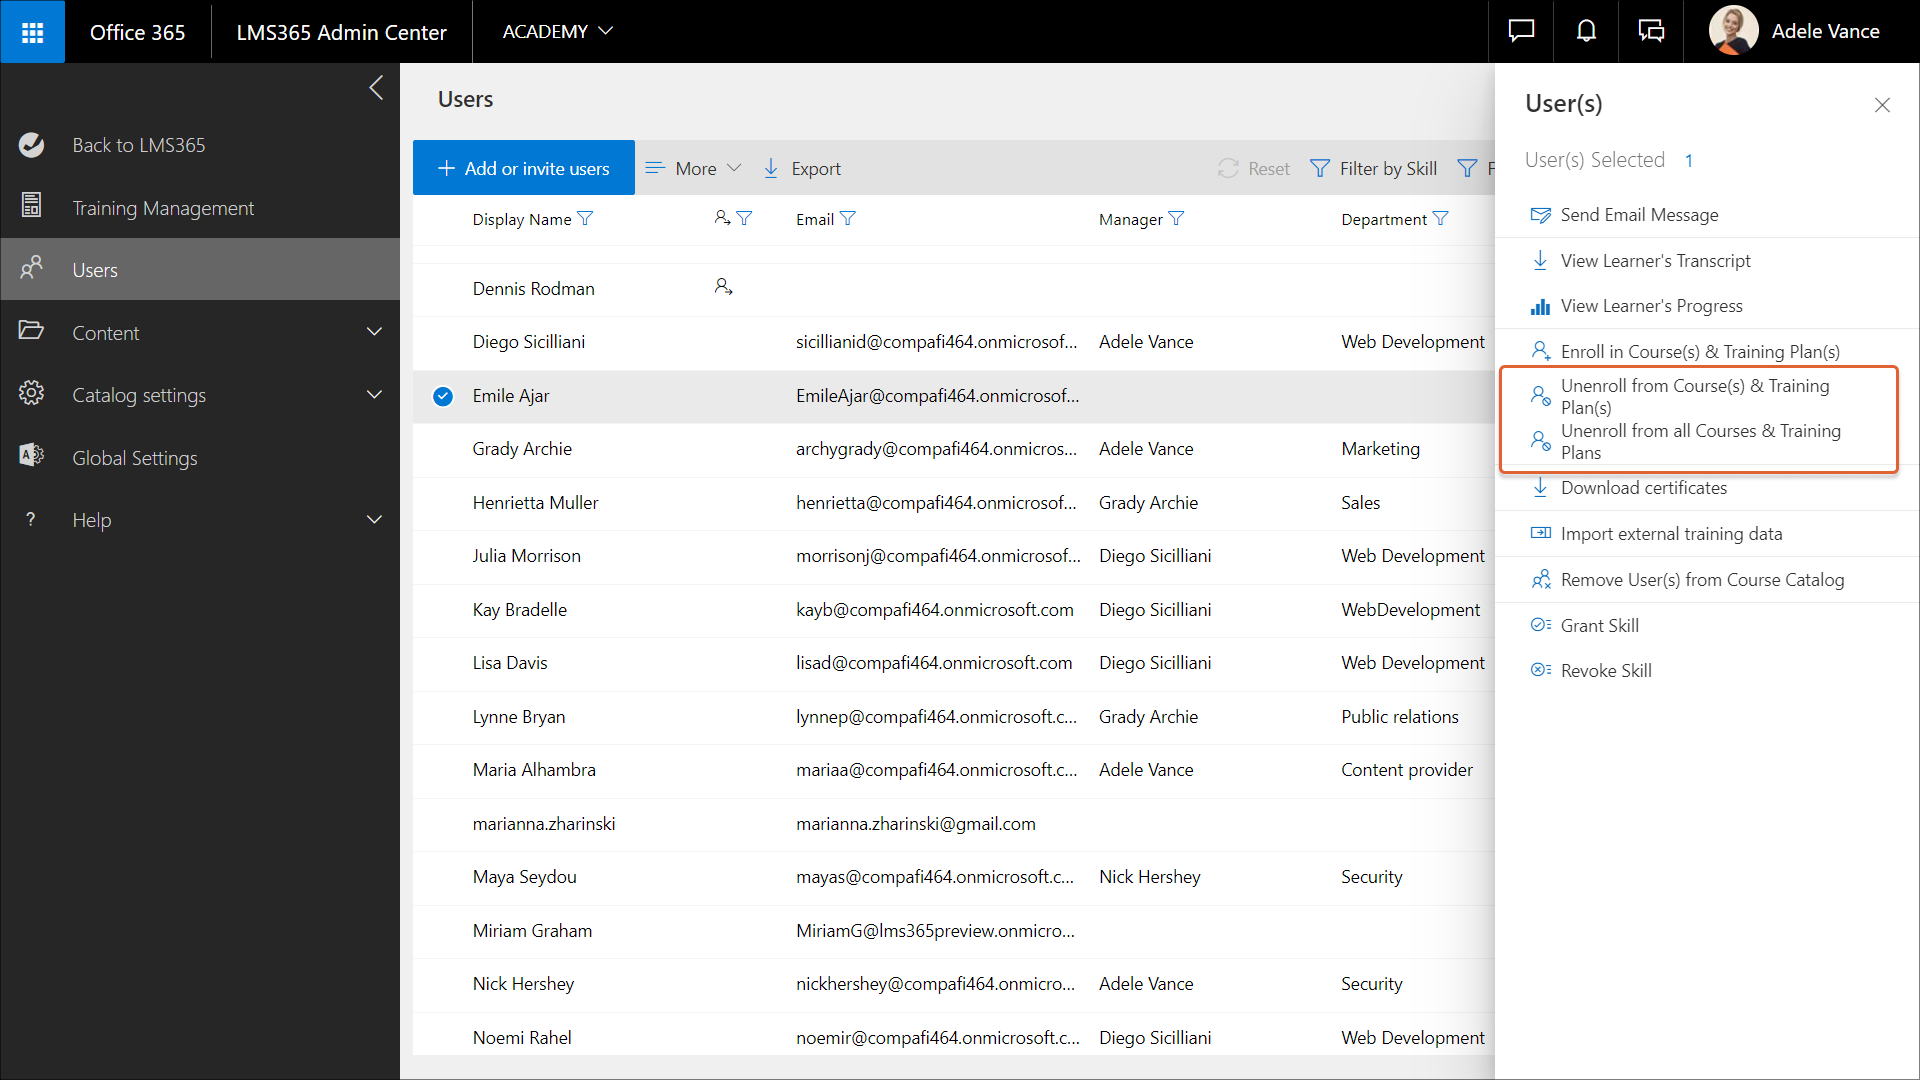
Task: Select the Grady Archie user row
Action: click(x=522, y=449)
